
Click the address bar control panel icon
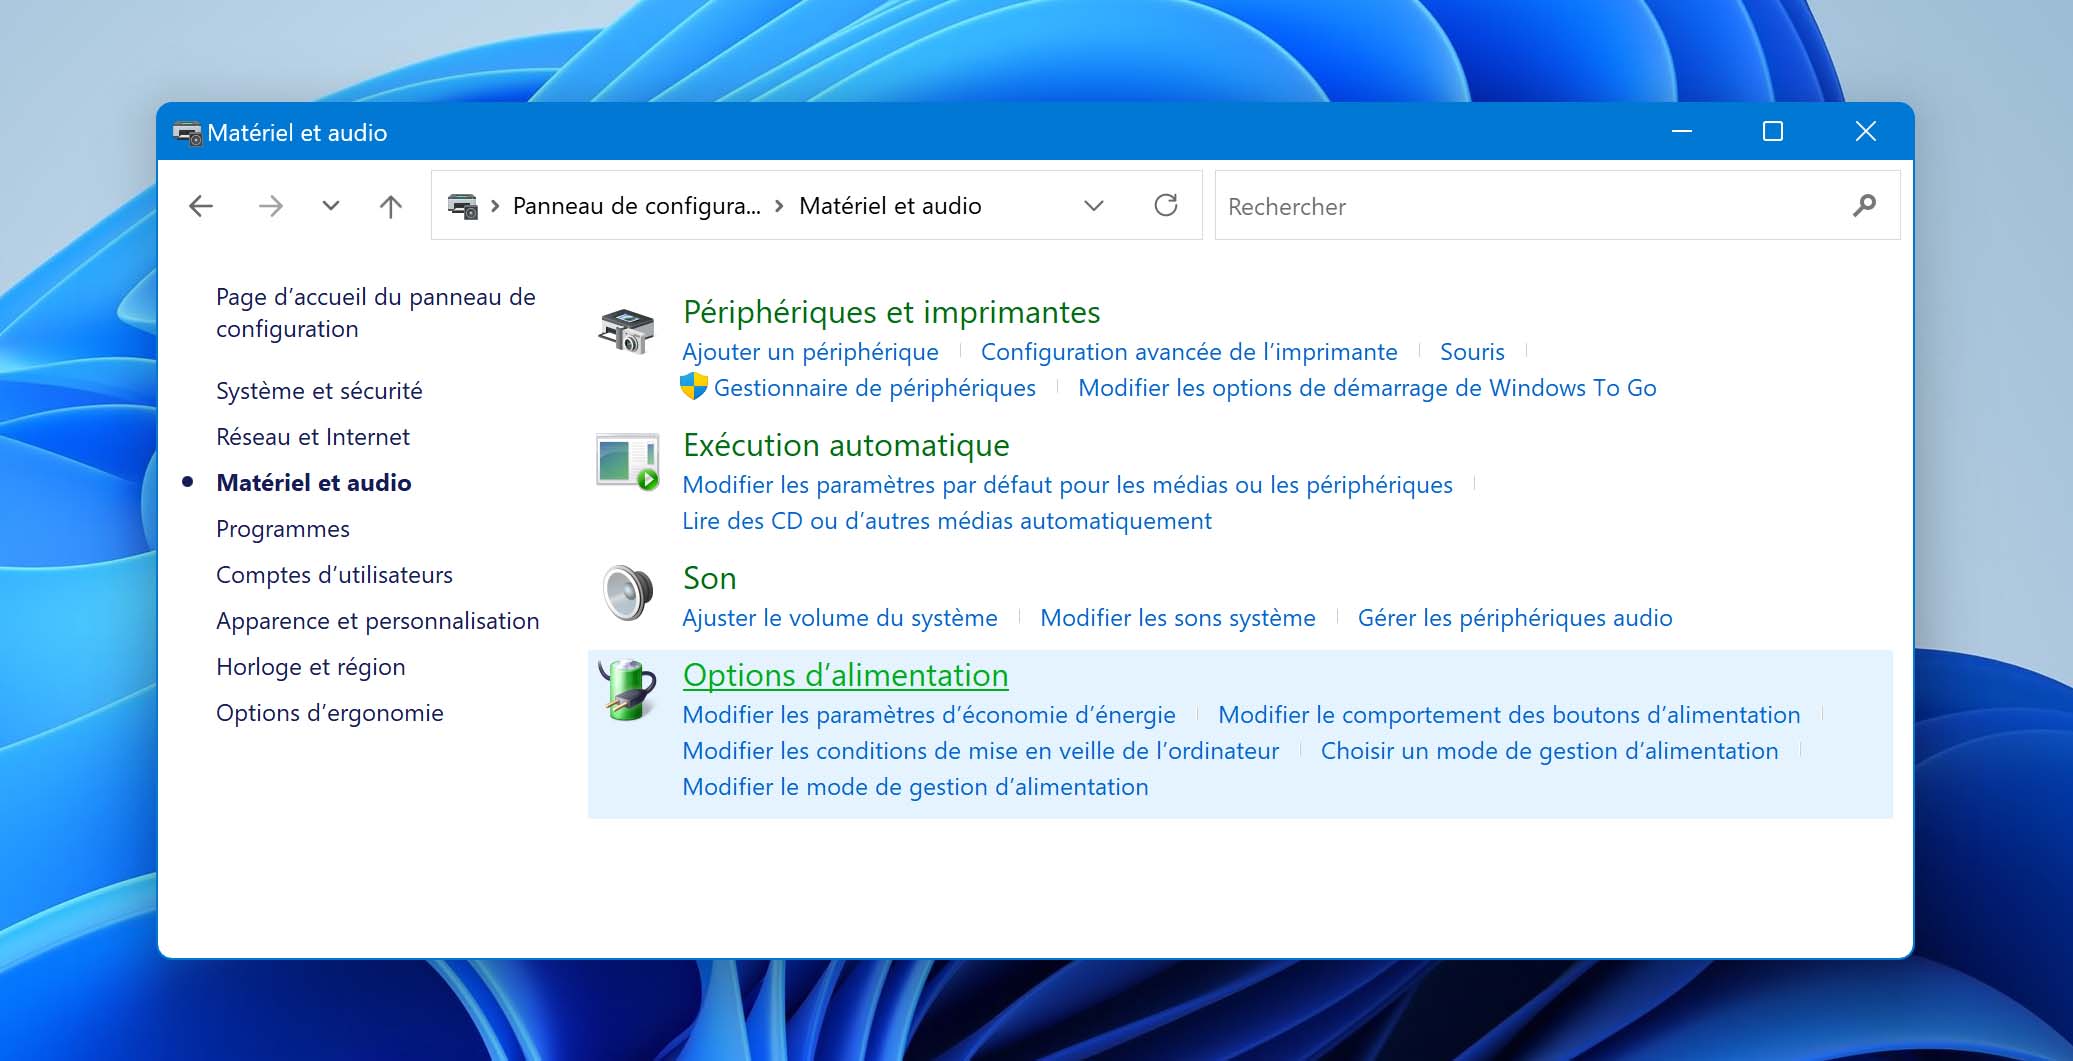point(463,206)
